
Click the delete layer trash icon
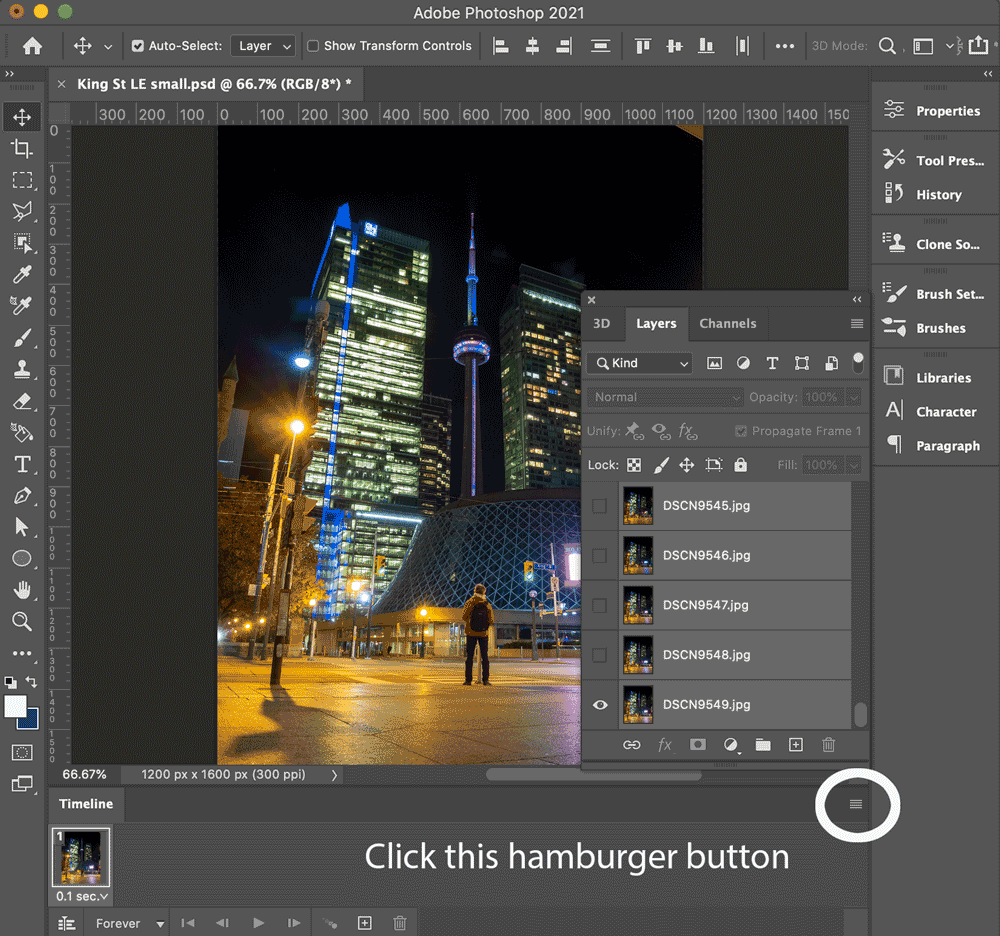point(828,745)
